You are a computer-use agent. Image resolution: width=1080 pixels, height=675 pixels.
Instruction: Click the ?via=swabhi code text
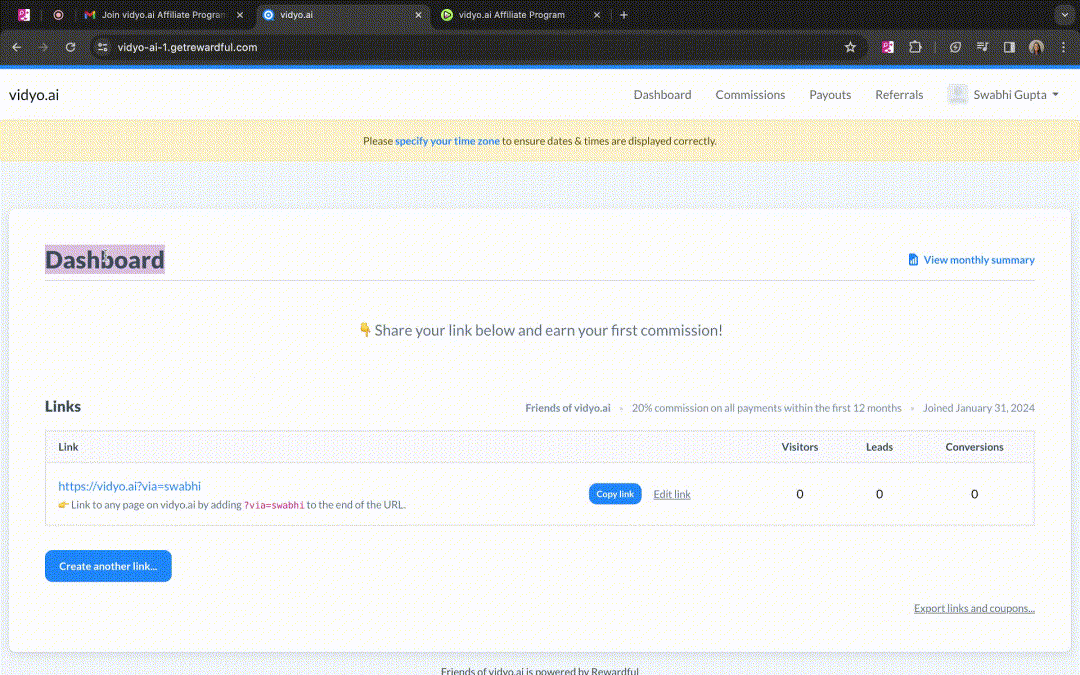pos(274,506)
